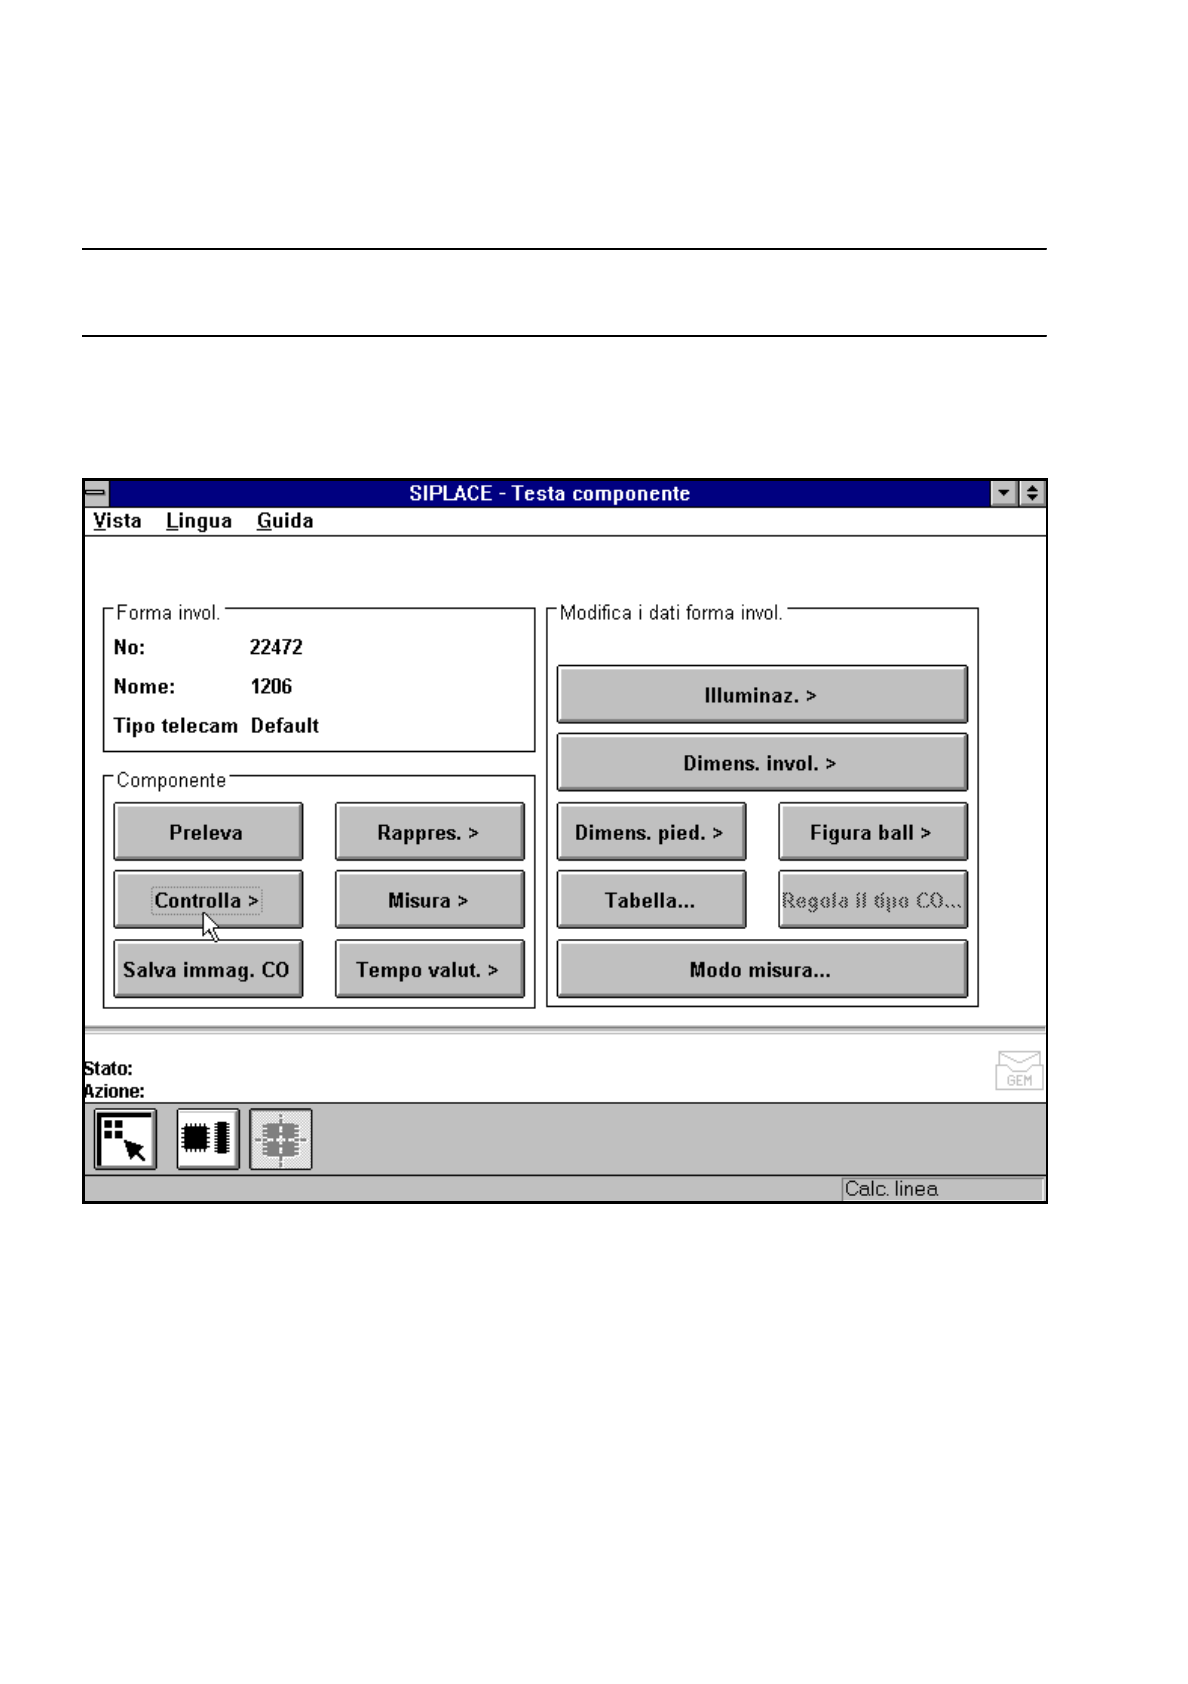The width and height of the screenshot is (1188, 1684).
Task: Click the Calc. linea status field
Action: click(x=942, y=1189)
